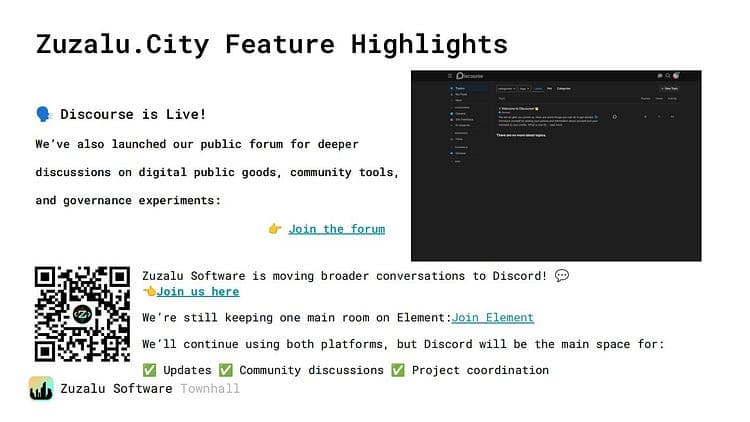Click the speaking head emoji beside 'Discourse is Live!'
The height and width of the screenshot is (422, 750).
click(x=43, y=114)
